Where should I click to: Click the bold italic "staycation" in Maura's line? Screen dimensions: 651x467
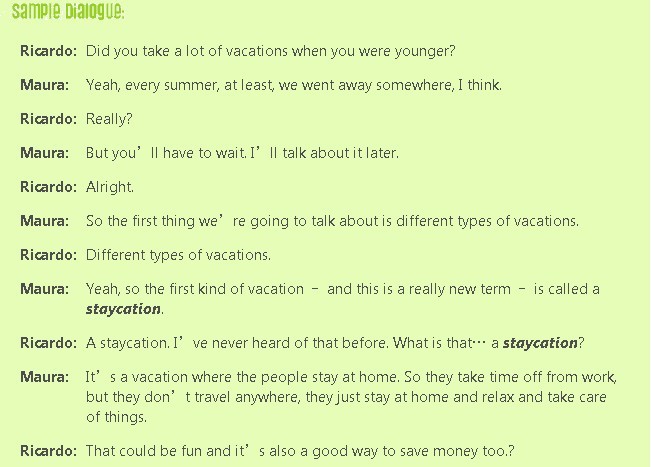click(x=123, y=309)
